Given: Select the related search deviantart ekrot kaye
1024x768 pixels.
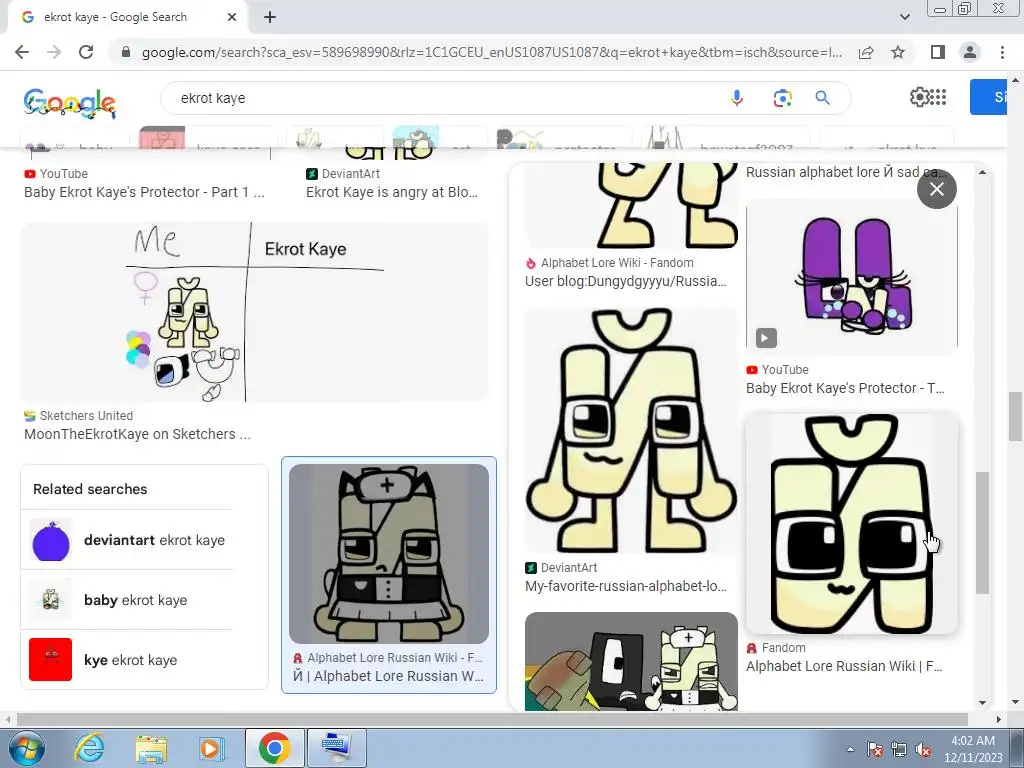Looking at the screenshot, I should [x=127, y=540].
